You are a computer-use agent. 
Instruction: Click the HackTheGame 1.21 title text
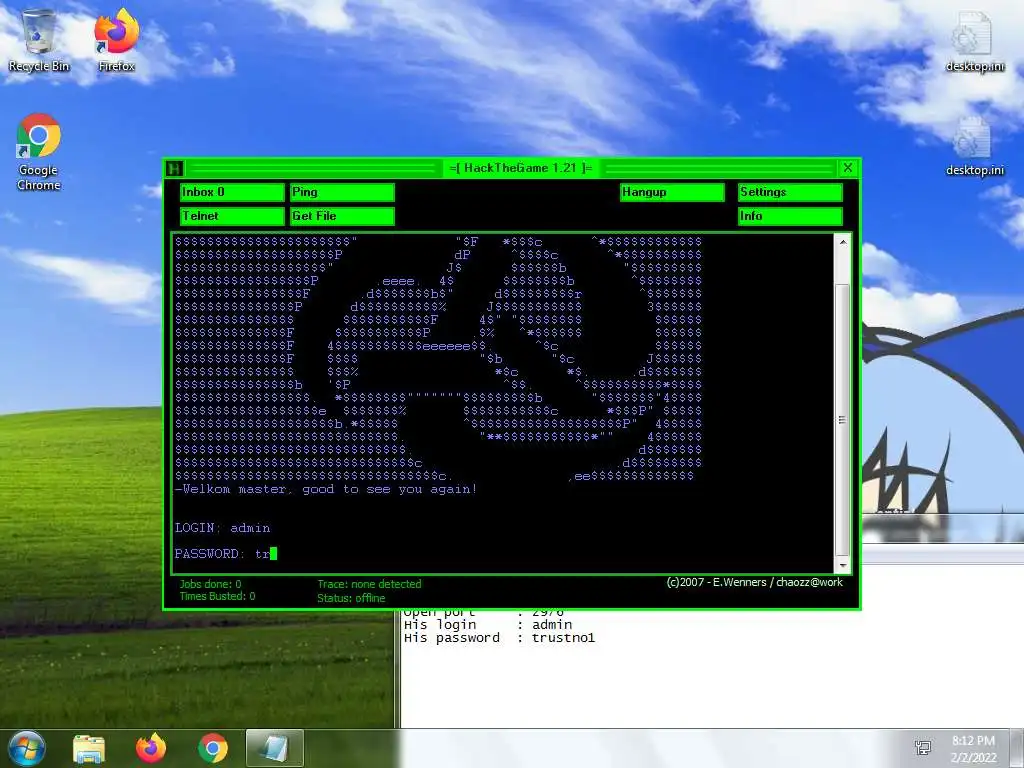[520, 168]
